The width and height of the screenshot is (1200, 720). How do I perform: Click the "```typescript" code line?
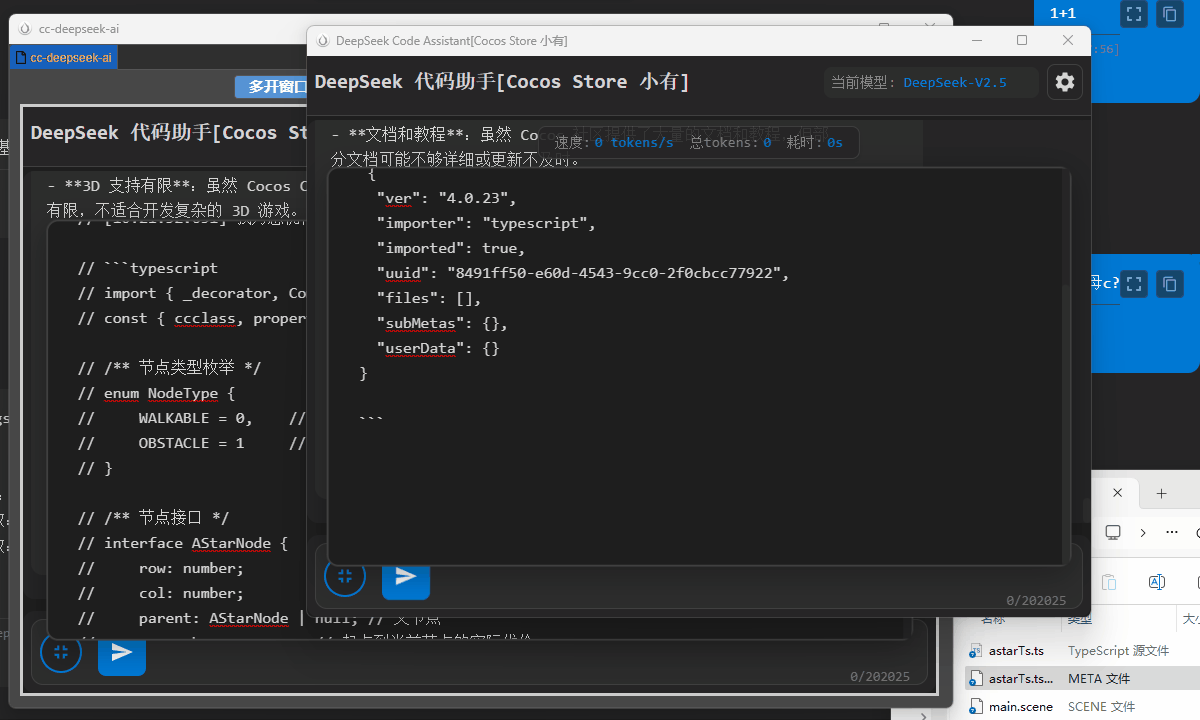pos(148,268)
